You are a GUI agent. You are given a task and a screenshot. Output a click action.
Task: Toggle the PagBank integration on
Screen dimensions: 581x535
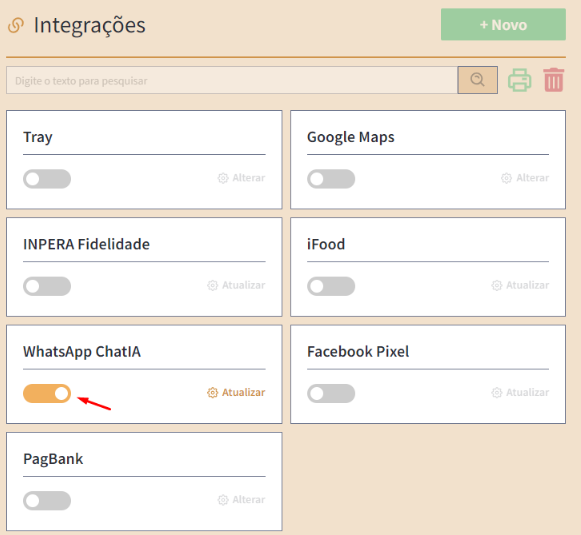pyautogui.click(x=47, y=501)
